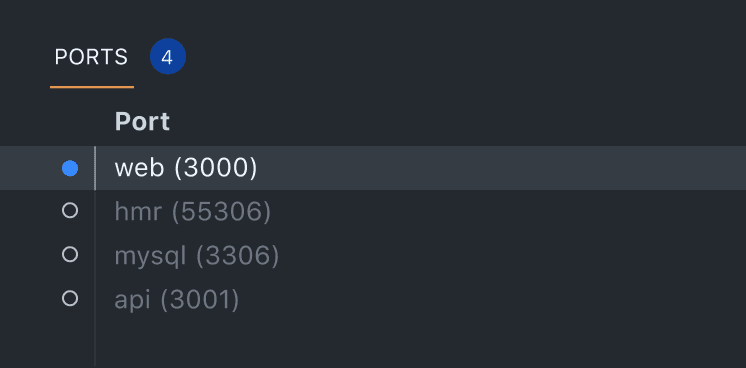Click the hollow circle icon beside hmr
The height and width of the screenshot is (368, 746).
click(x=70, y=210)
